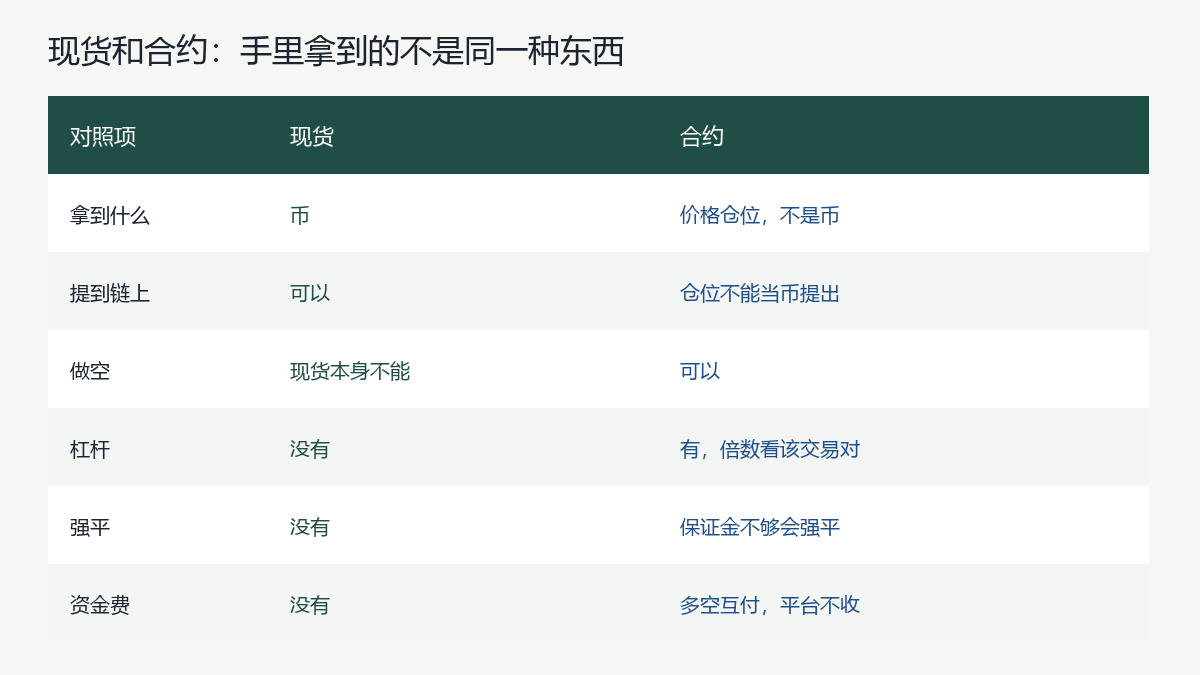
Task: Click the 杠杆 row label
Action: click(x=90, y=449)
